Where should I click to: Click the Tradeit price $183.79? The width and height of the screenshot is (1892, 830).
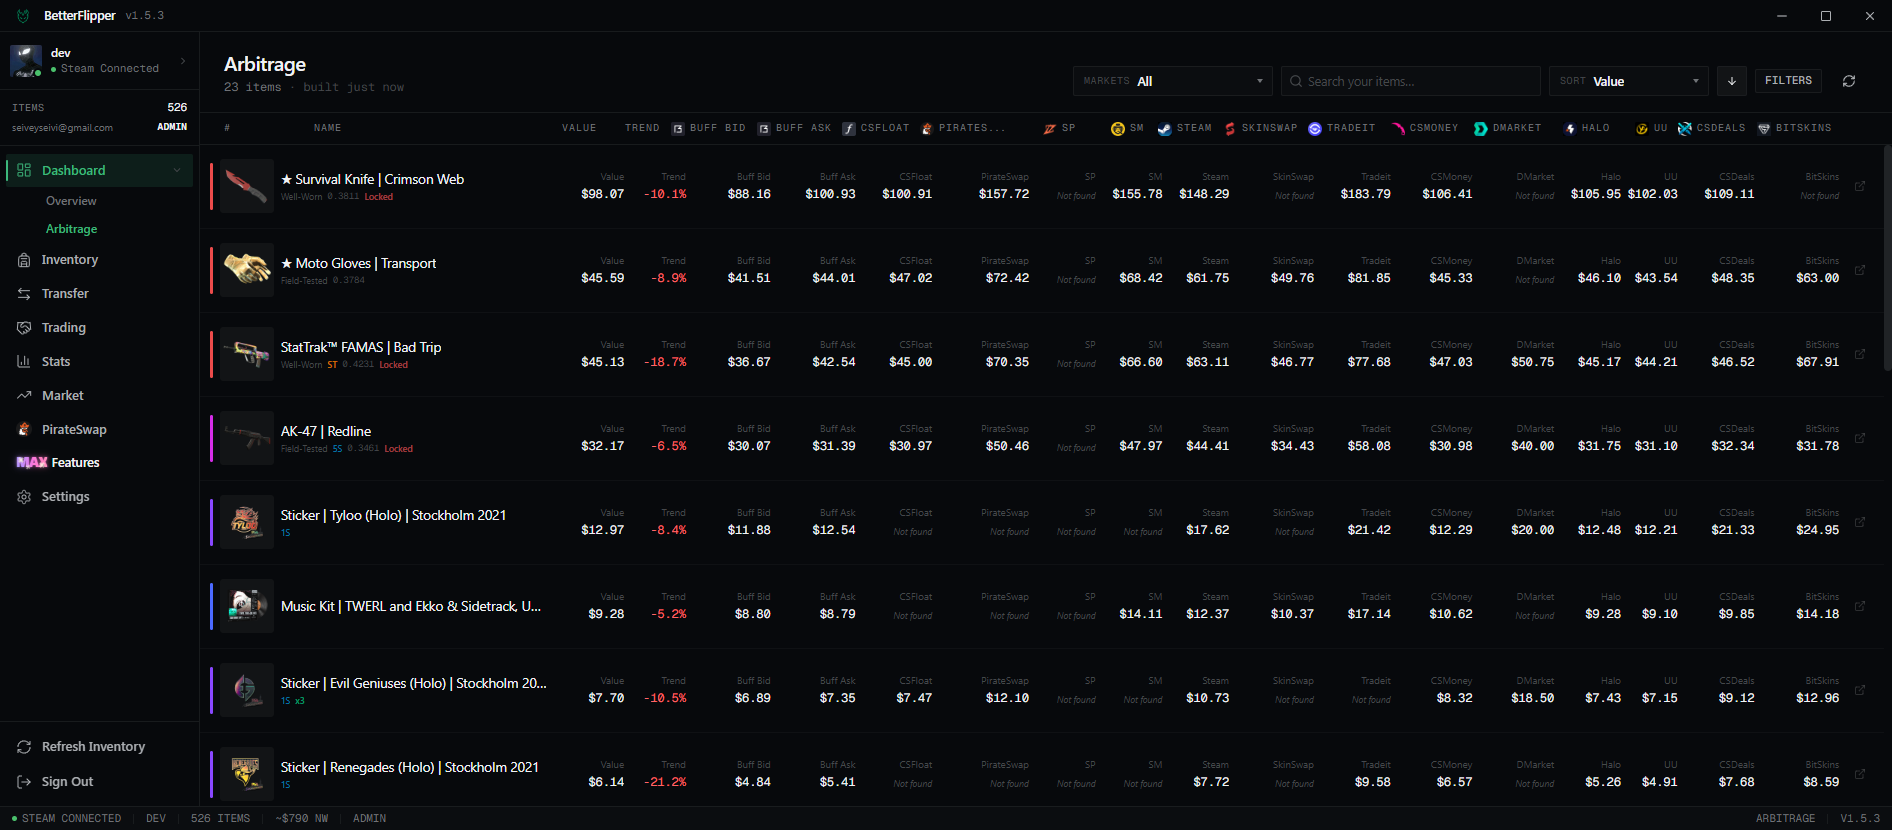(x=1366, y=194)
